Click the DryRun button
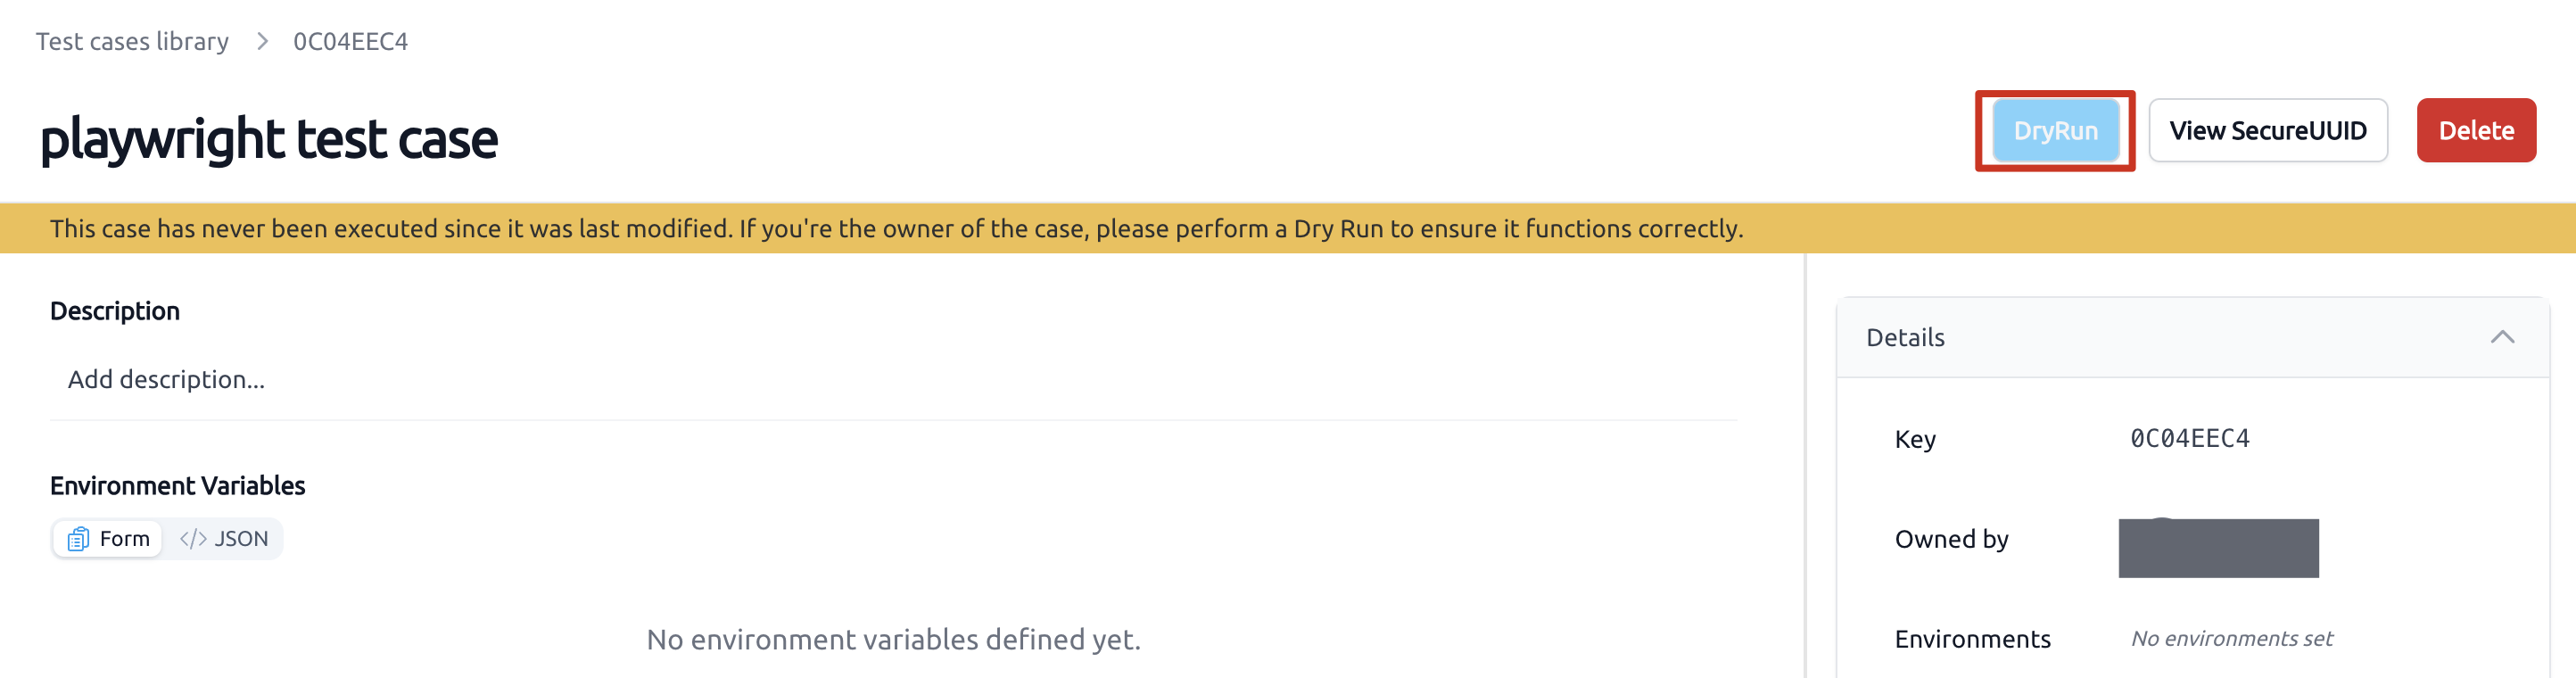This screenshot has width=2576, height=678. 2055,130
